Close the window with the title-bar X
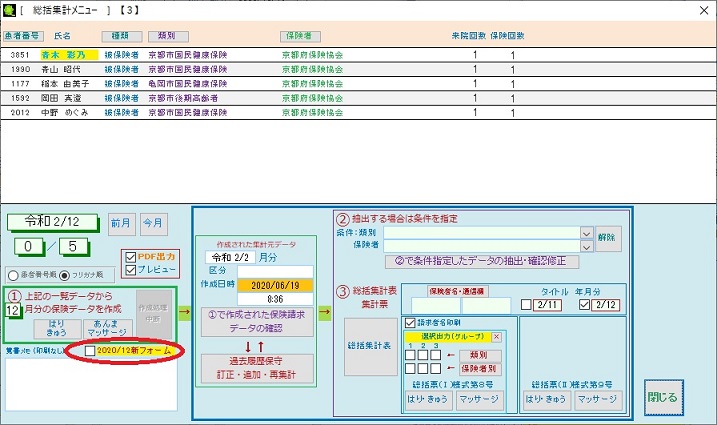The height and width of the screenshot is (425, 717). [704, 11]
